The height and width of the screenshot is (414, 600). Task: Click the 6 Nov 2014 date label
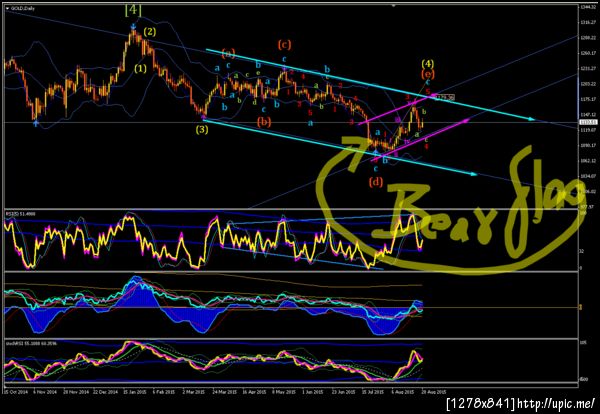click(x=43, y=392)
